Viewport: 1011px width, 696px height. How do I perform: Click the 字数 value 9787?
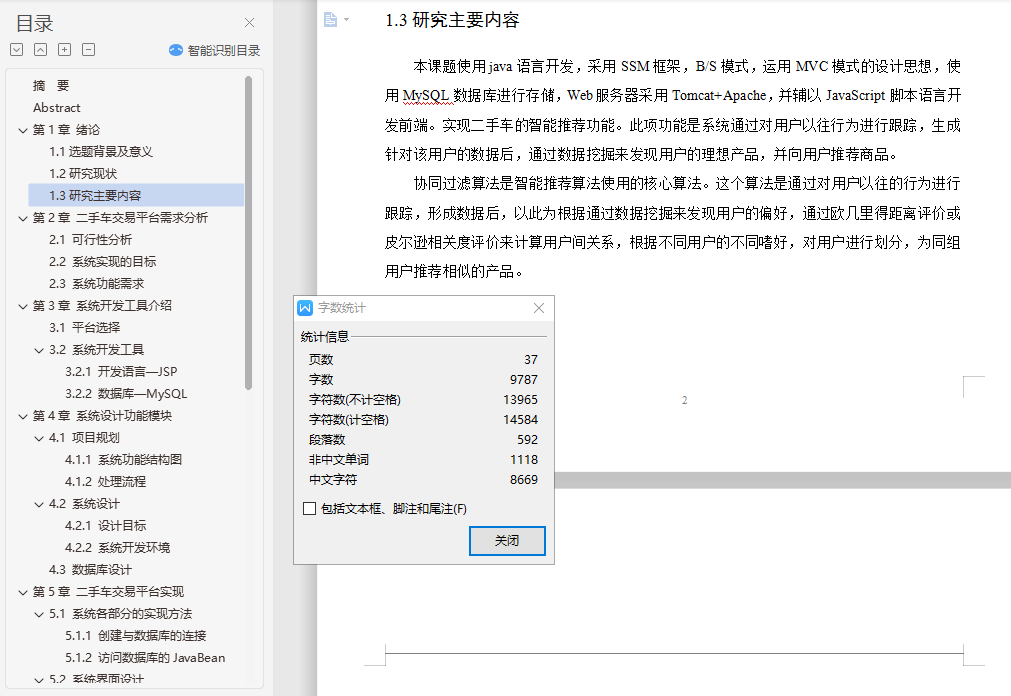click(524, 380)
